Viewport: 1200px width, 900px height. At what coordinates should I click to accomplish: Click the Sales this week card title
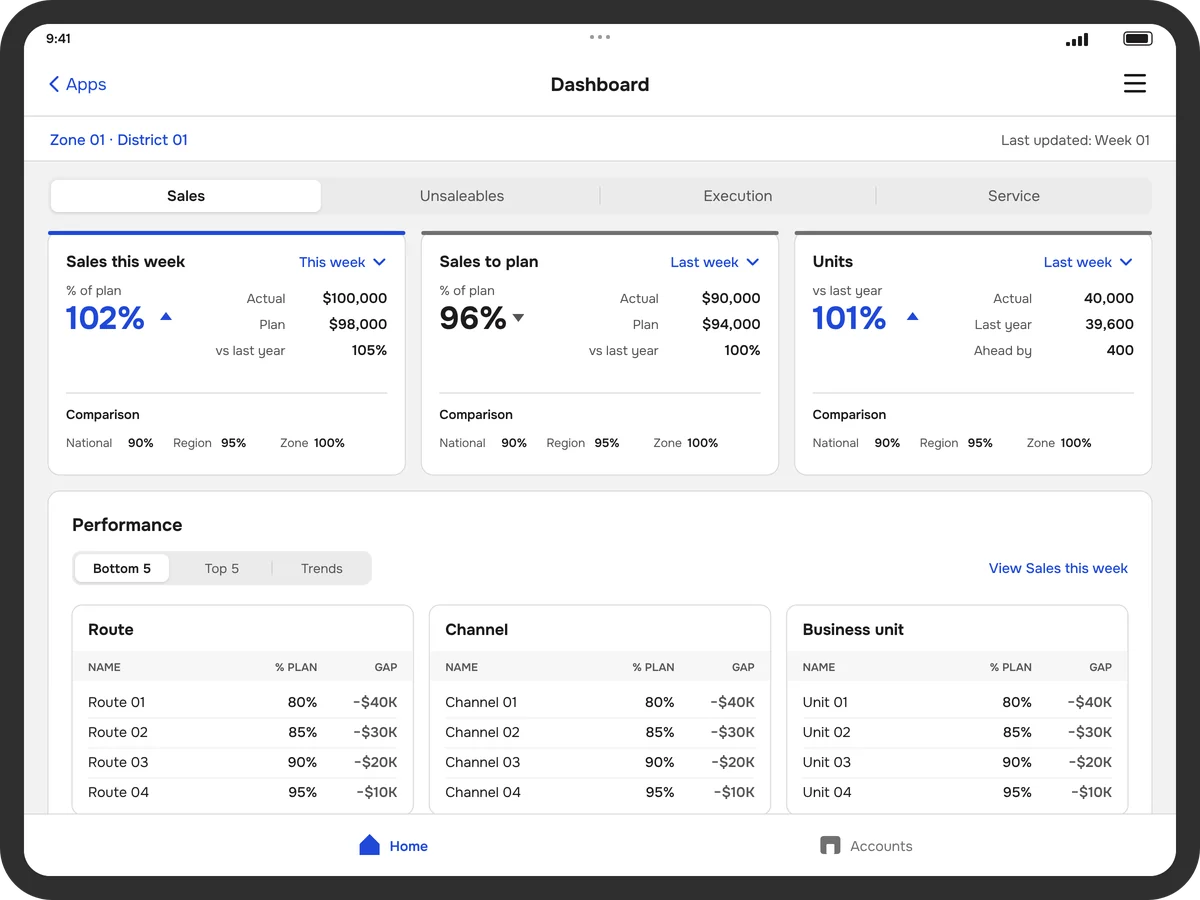126,262
